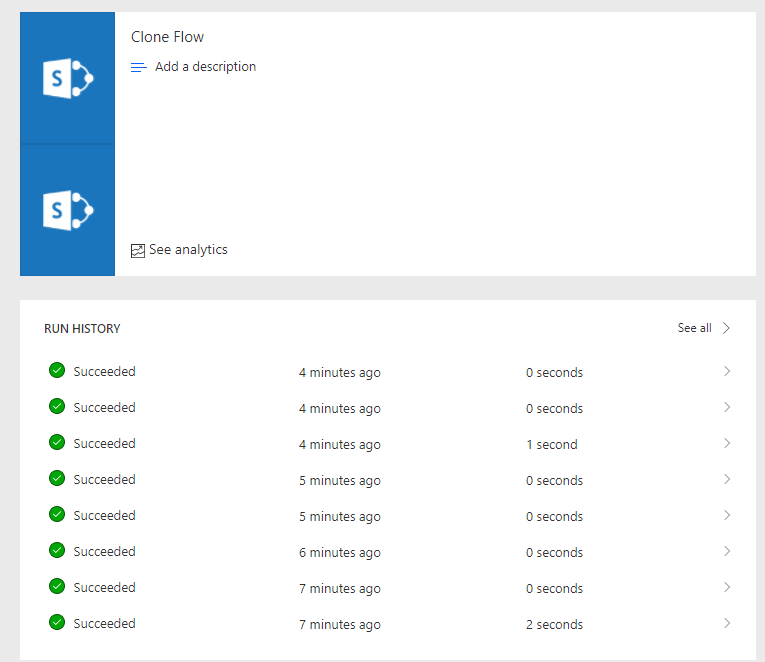Expand the 6 minutes ago run via chevron
This screenshot has height=662, width=765.
(x=727, y=551)
